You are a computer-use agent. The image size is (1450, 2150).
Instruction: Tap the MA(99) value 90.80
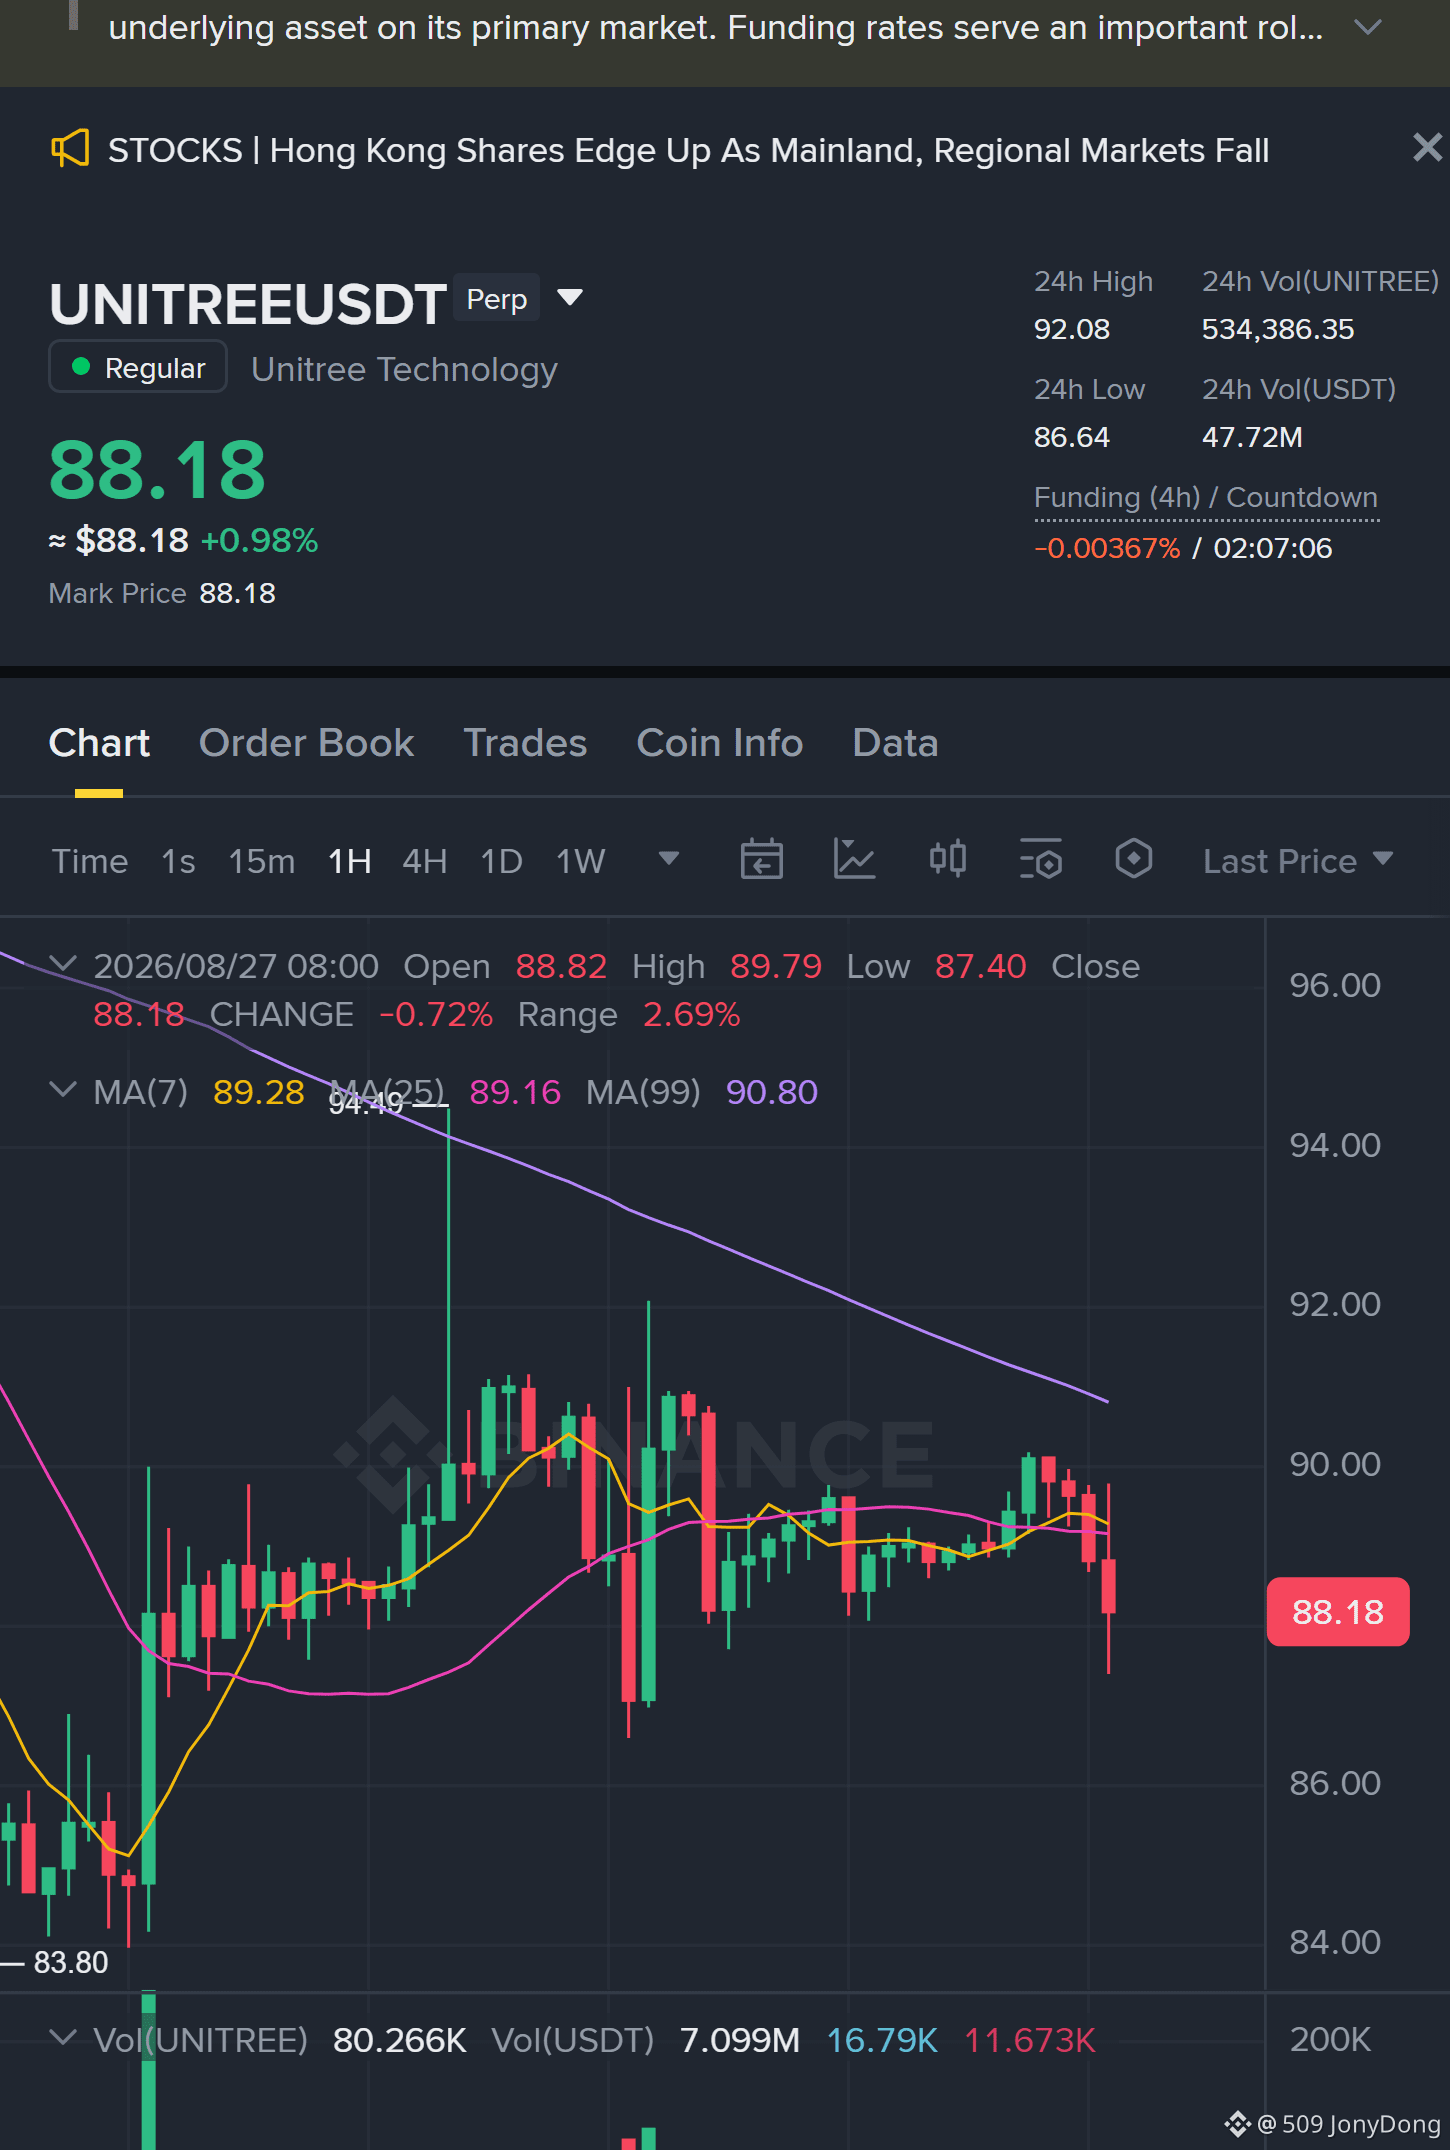772,1092
